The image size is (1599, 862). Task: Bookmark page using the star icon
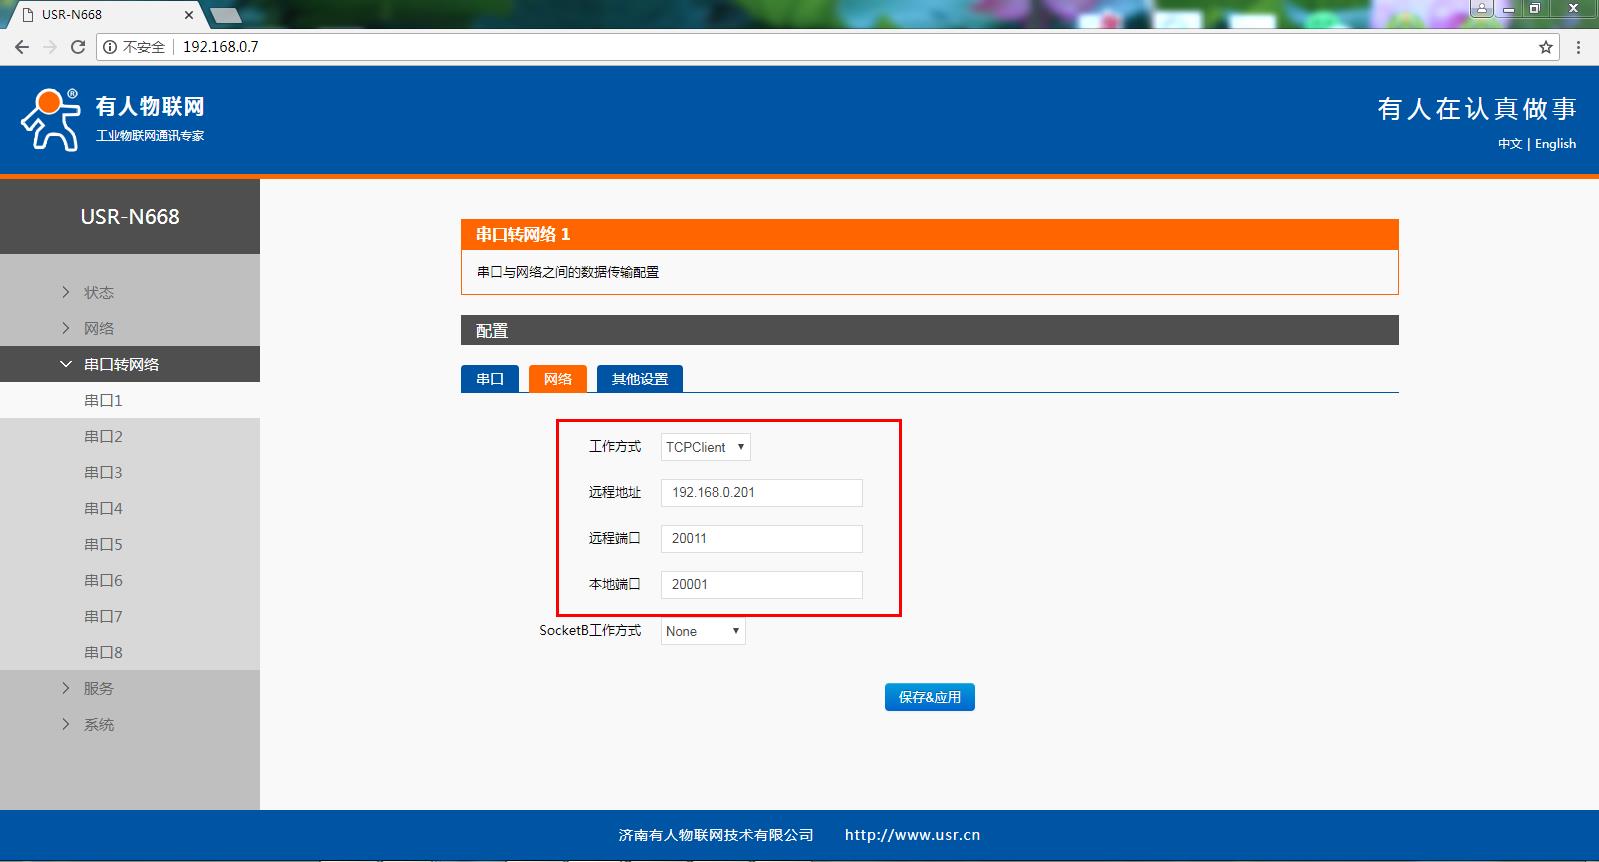point(1546,47)
